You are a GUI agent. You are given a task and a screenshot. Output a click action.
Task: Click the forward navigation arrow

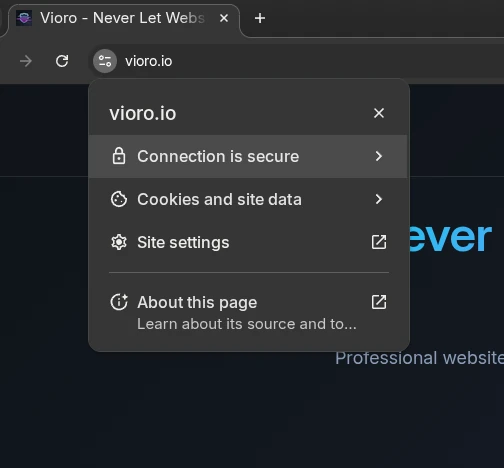click(x=26, y=61)
